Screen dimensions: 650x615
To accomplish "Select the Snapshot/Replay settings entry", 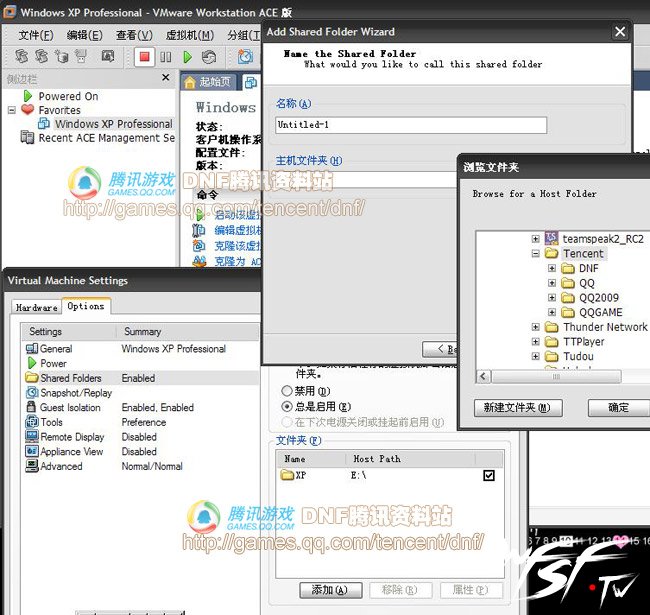I will [x=76, y=393].
